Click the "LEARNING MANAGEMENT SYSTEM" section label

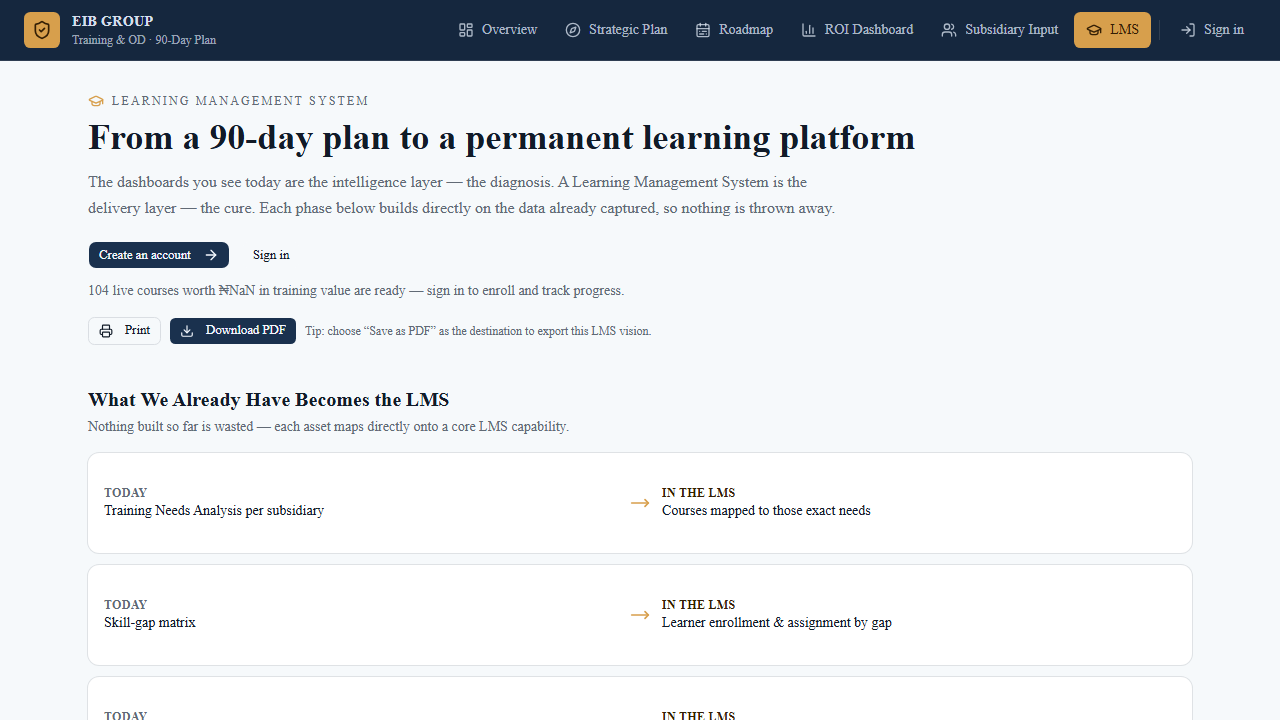click(x=240, y=101)
